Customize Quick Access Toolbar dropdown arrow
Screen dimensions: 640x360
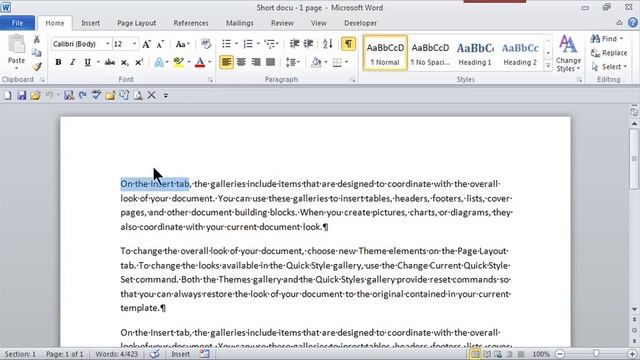coord(166,96)
